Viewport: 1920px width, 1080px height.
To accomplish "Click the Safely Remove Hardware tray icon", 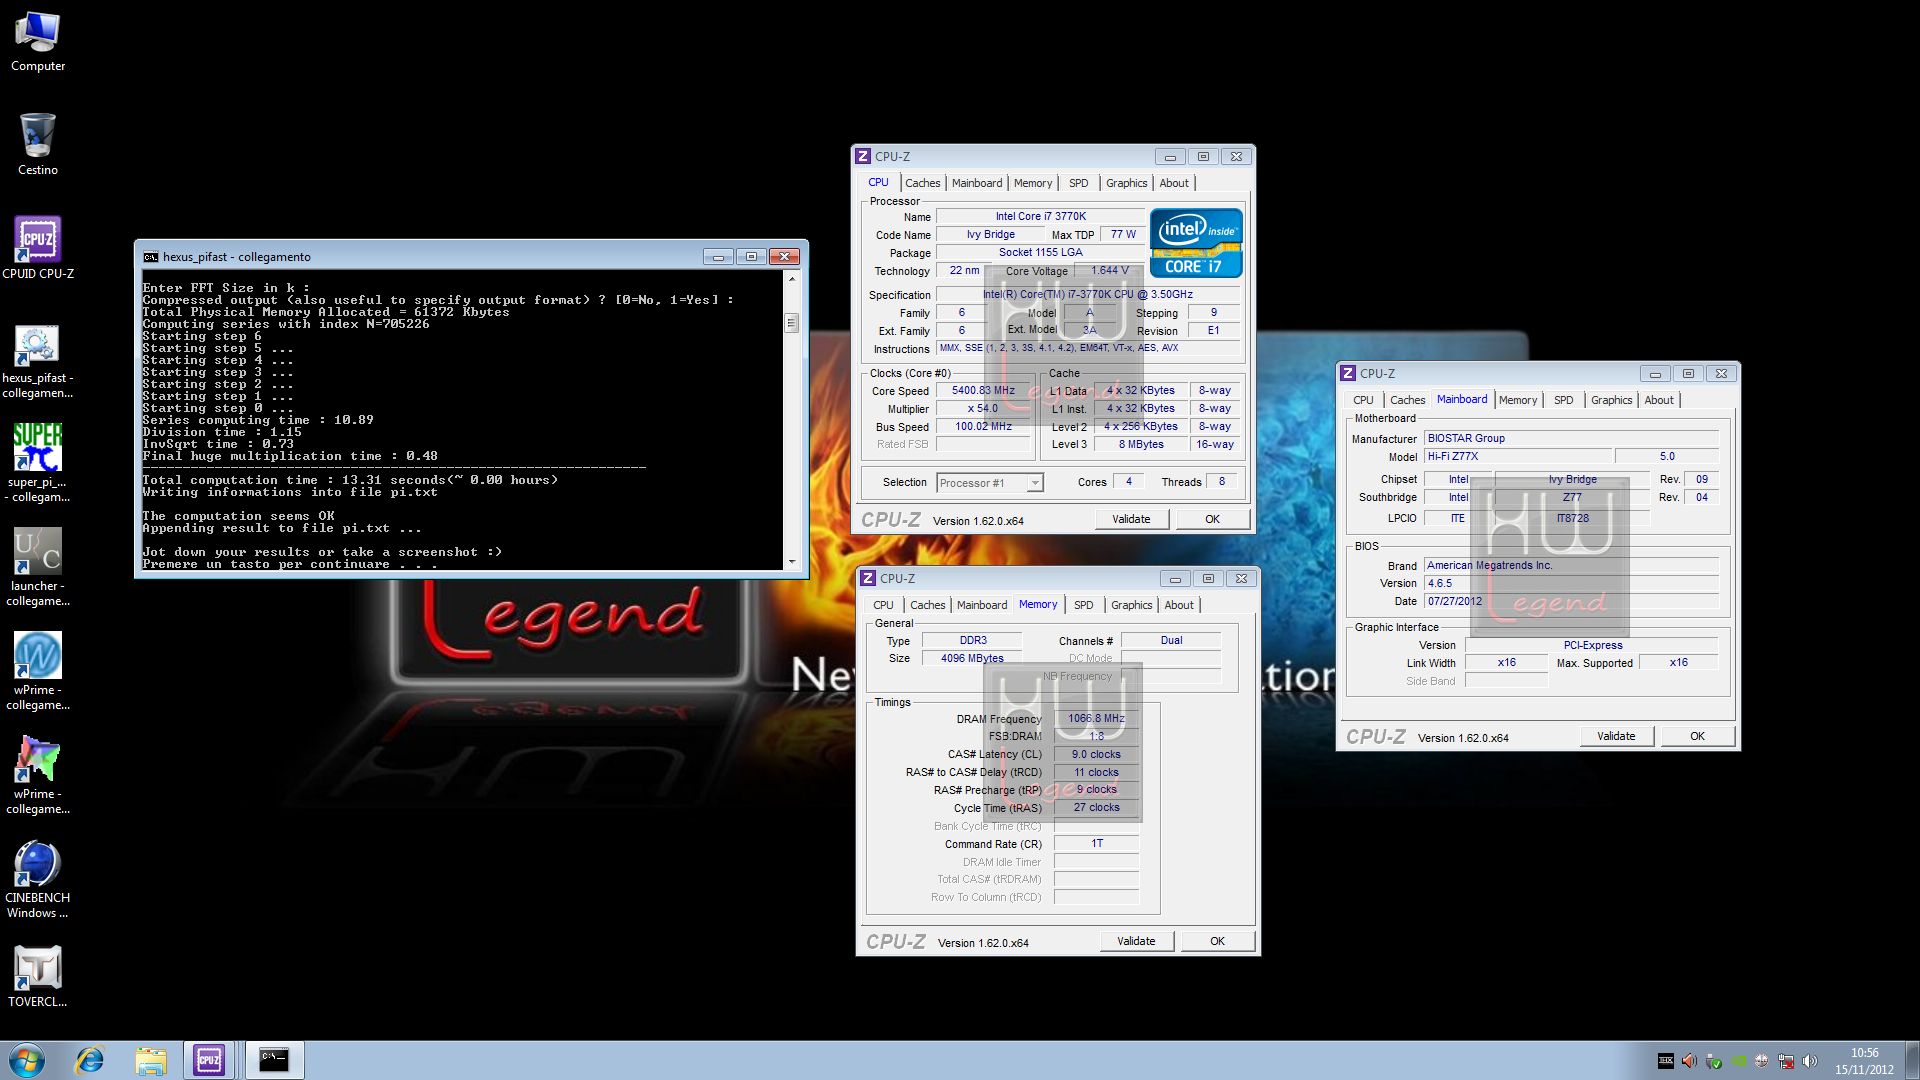I will point(1713,1061).
